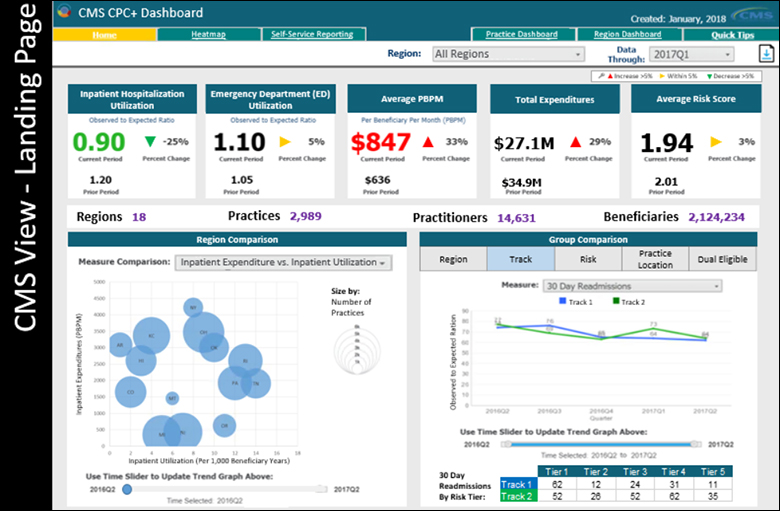This screenshot has height=511, width=780.
Task: Click the Track 1 row label in table
Action: (x=517, y=484)
